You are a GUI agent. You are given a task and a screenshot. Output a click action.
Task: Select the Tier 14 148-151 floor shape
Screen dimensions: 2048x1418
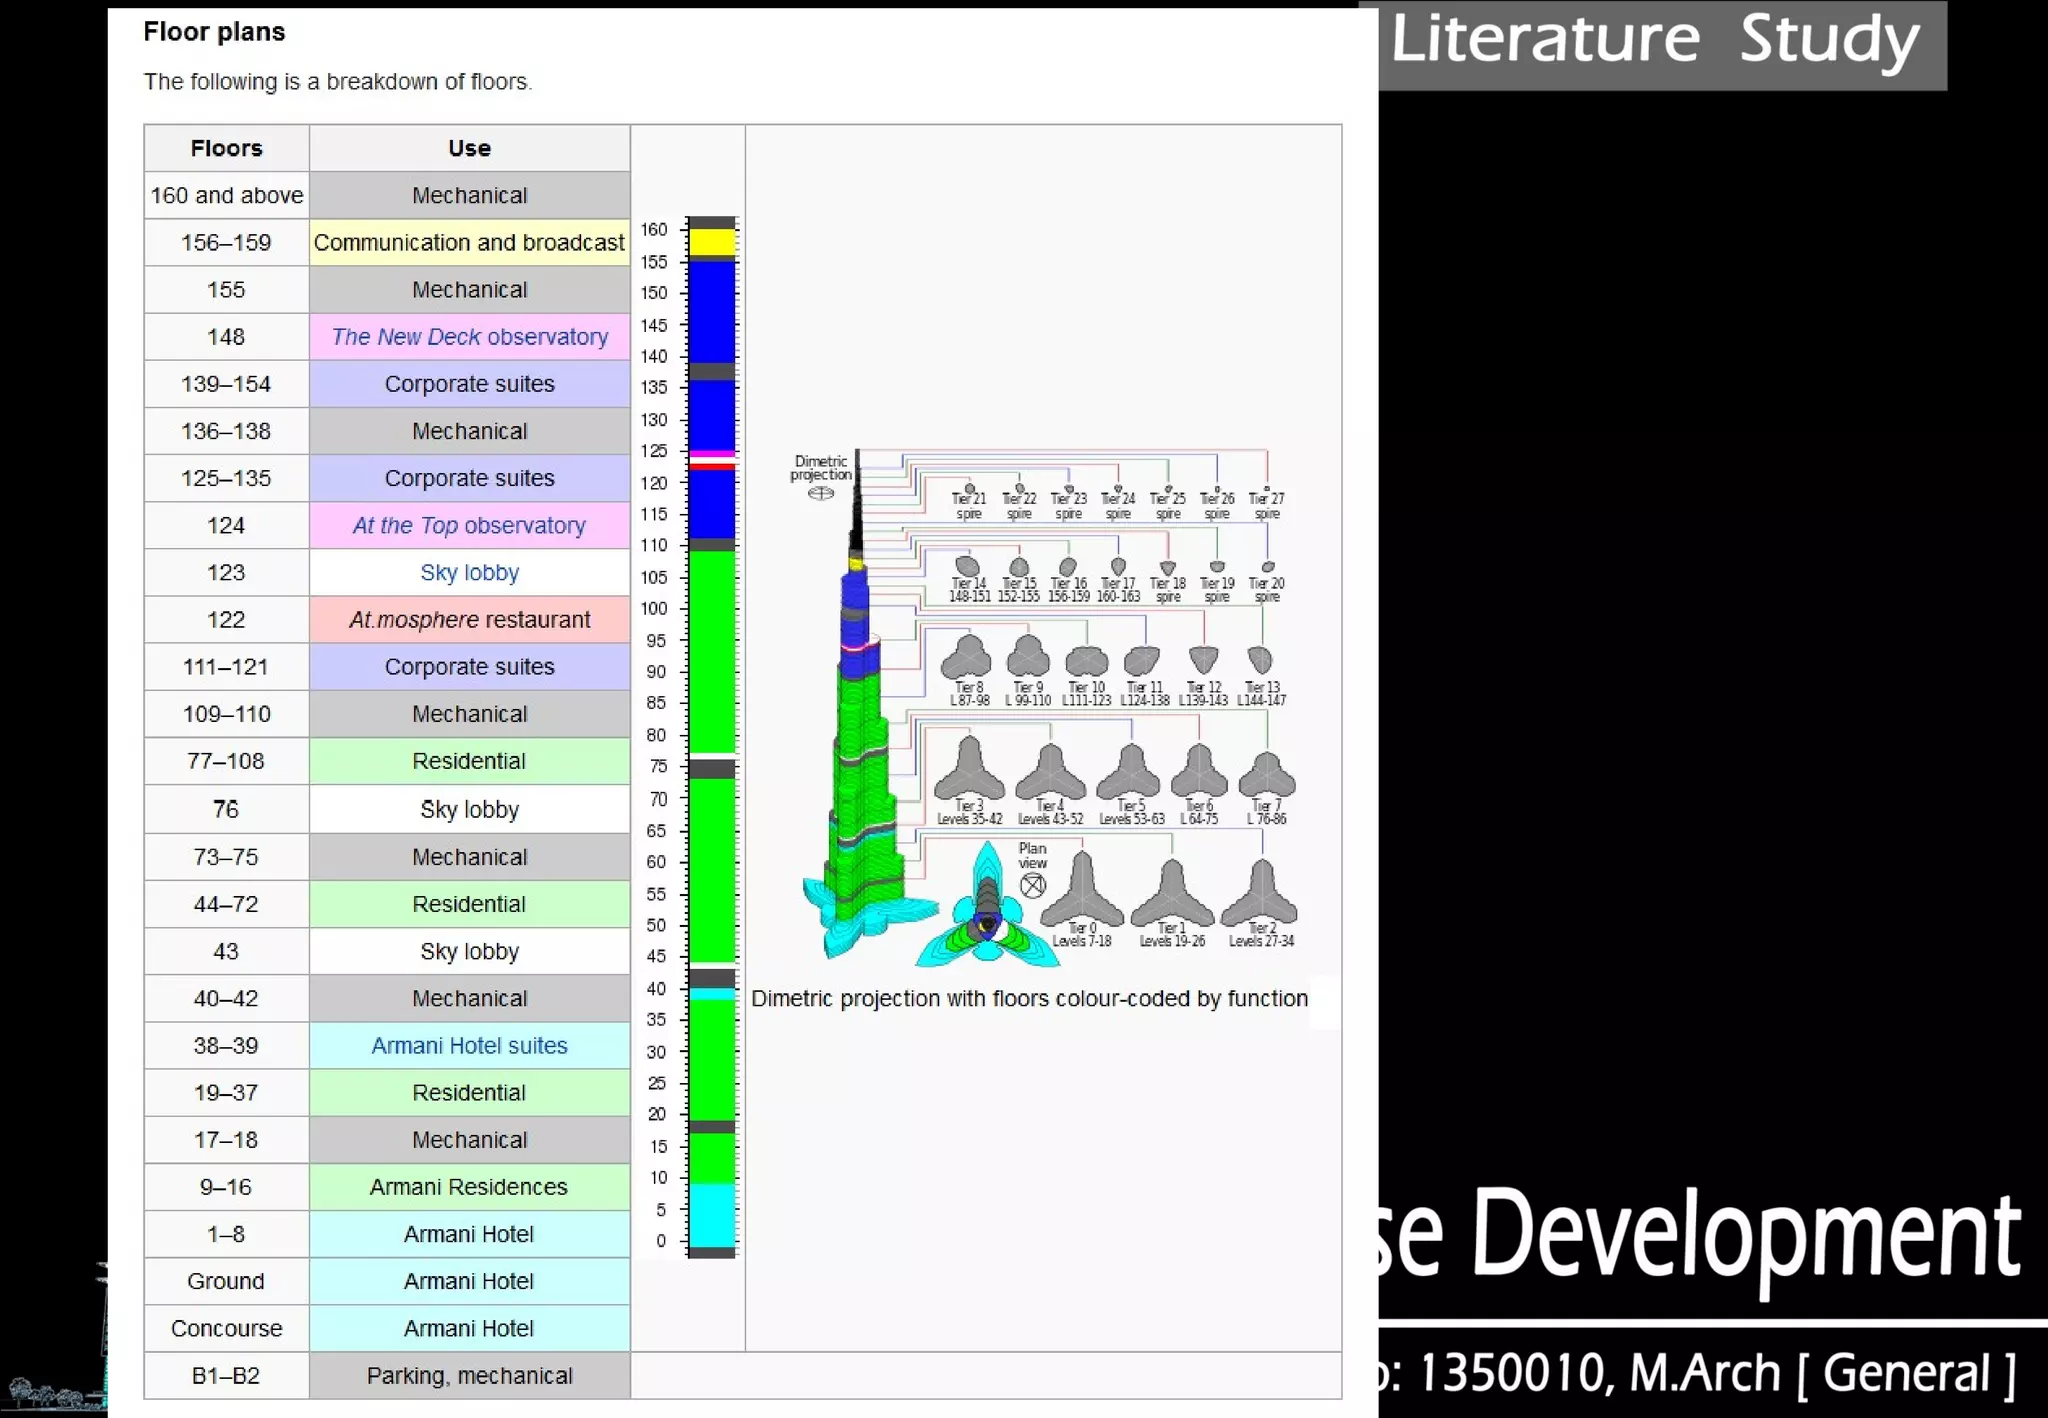(x=967, y=567)
